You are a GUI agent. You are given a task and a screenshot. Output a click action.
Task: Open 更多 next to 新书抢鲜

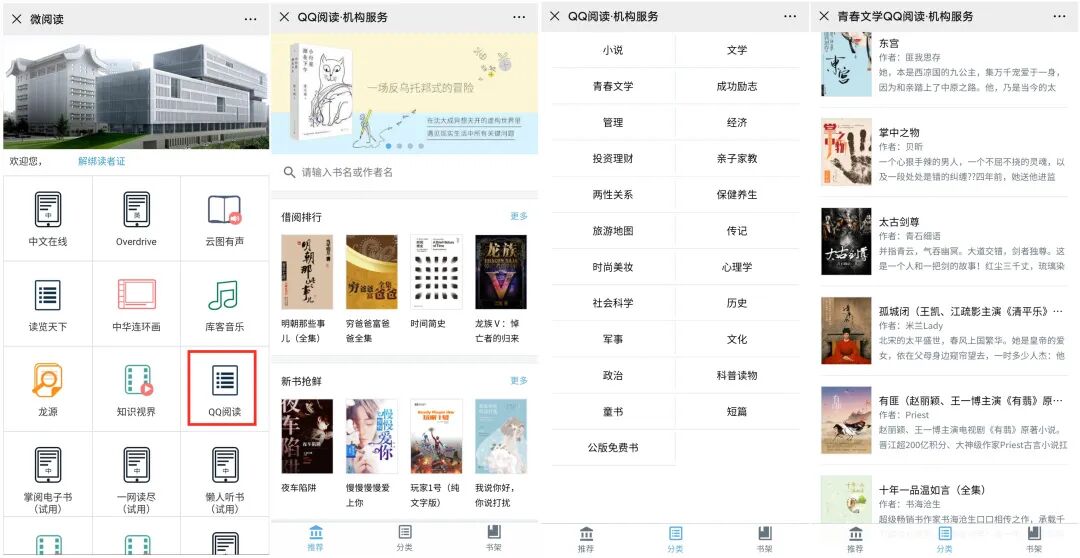pyautogui.click(x=519, y=380)
